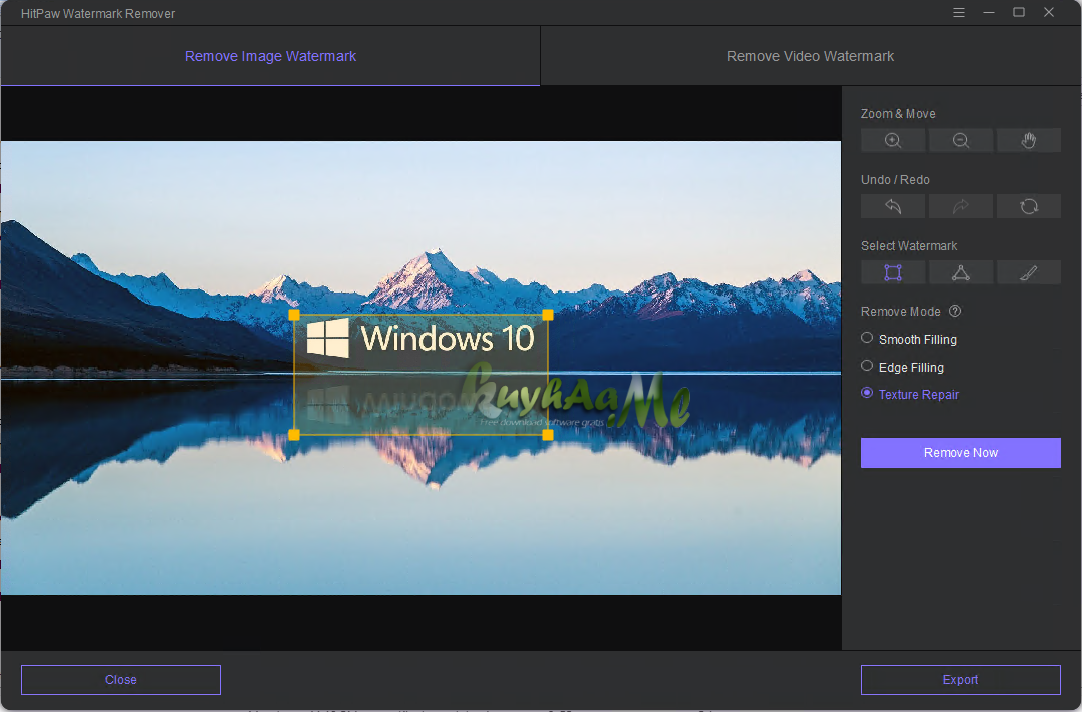This screenshot has width=1082, height=712.
Task: Click the zoom in magnifier icon
Action: coord(893,140)
